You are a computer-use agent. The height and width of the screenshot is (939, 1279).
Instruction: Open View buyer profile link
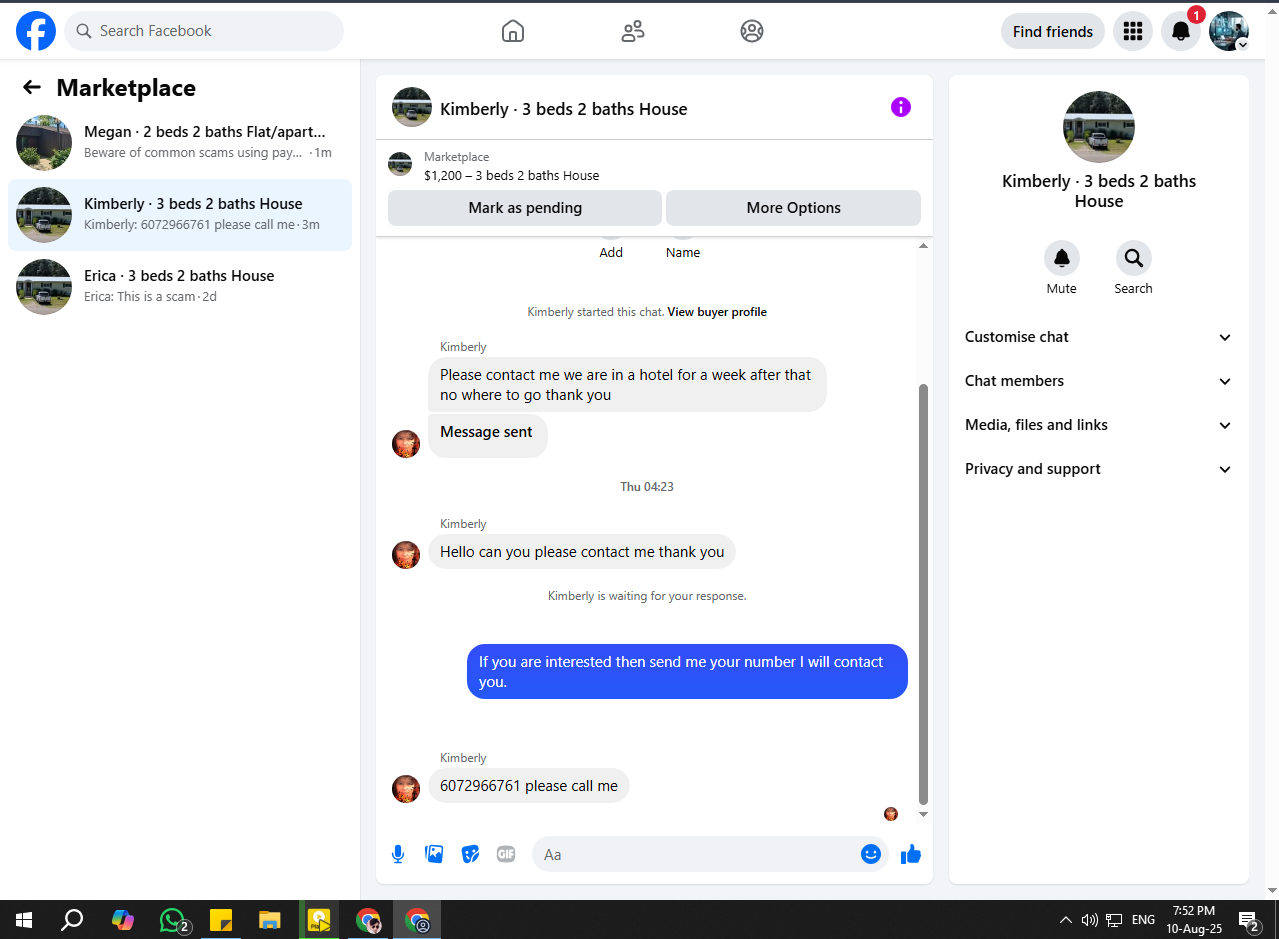[x=717, y=312]
